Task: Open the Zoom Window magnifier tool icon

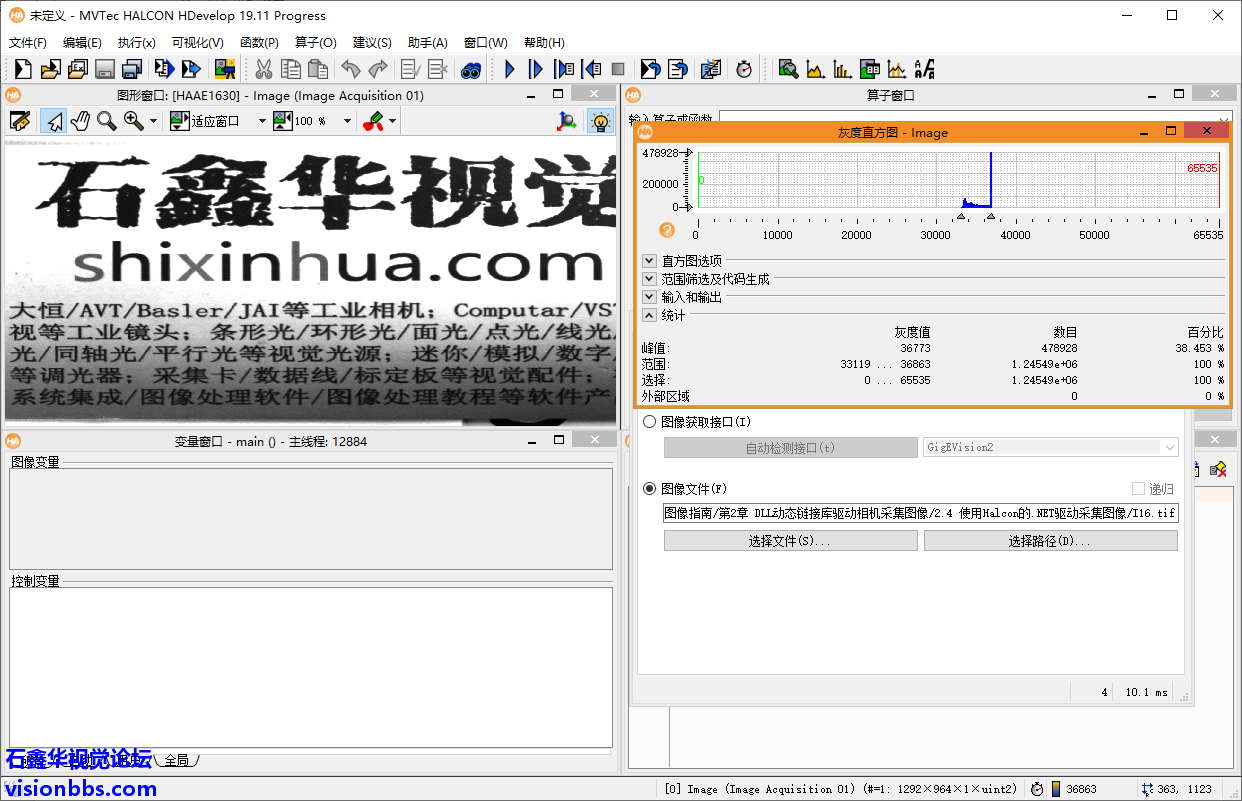Action: point(789,69)
